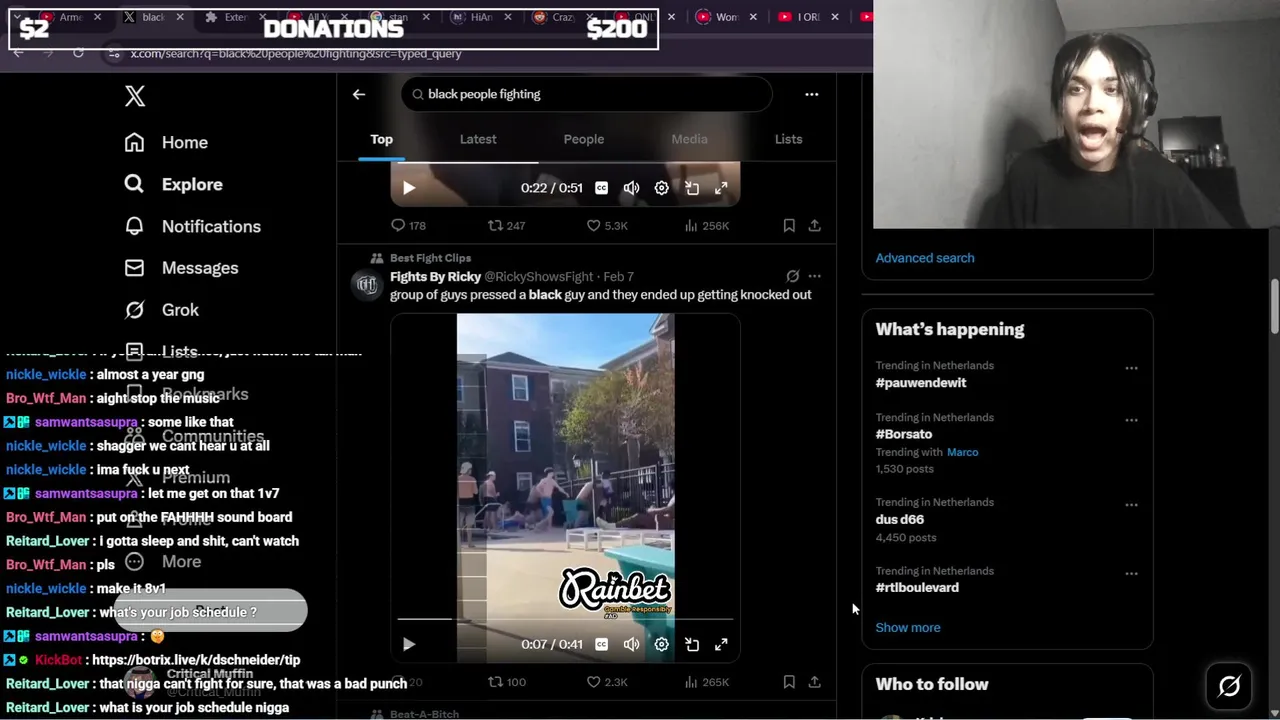Open the Marco trending-with link
Image resolution: width=1280 pixels, height=720 pixels.
click(962, 452)
